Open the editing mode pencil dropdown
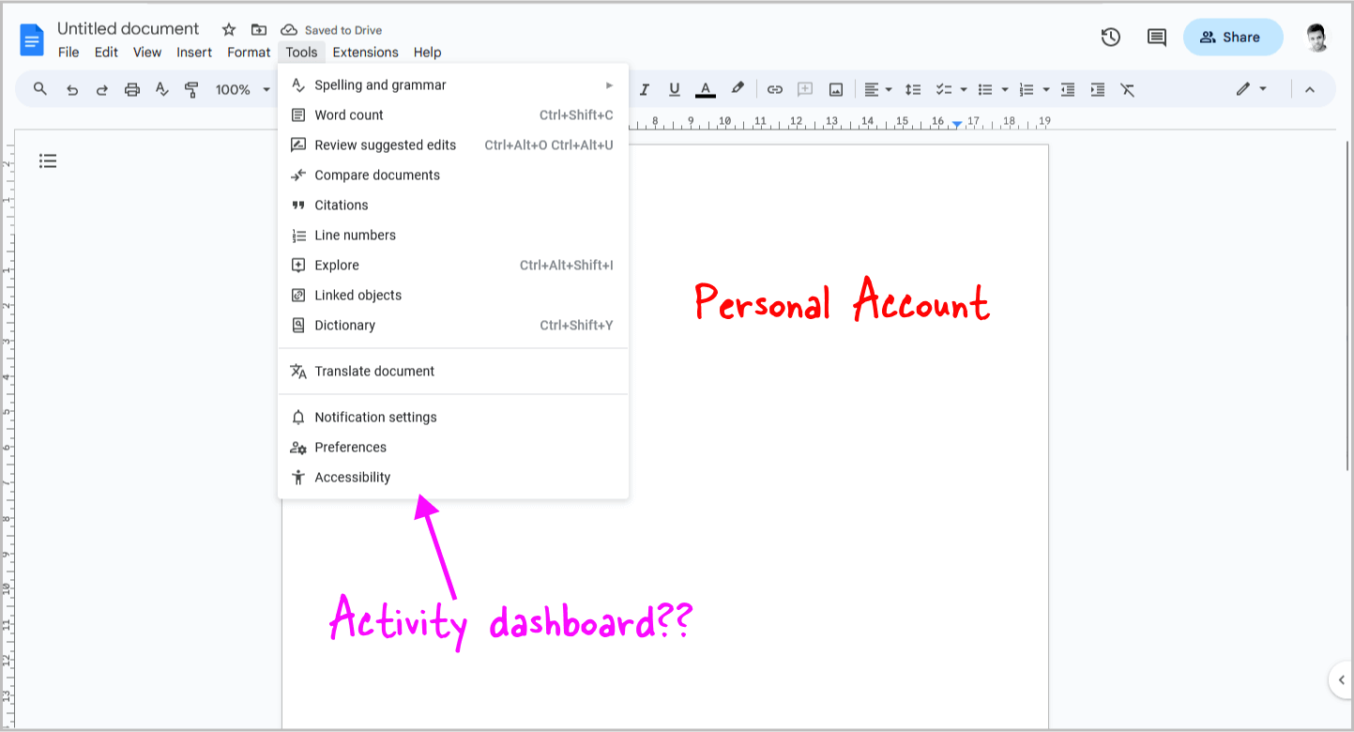 1251,89
